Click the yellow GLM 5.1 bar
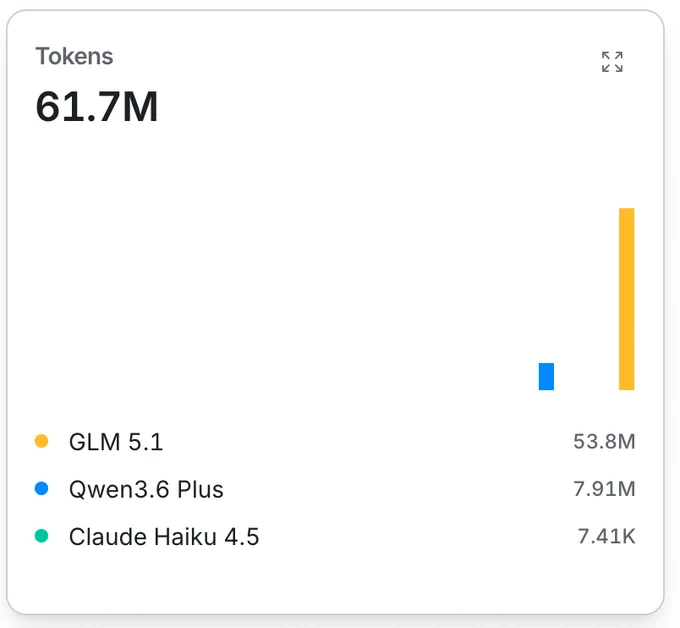Viewport: 680px width, 628px height. point(626,299)
